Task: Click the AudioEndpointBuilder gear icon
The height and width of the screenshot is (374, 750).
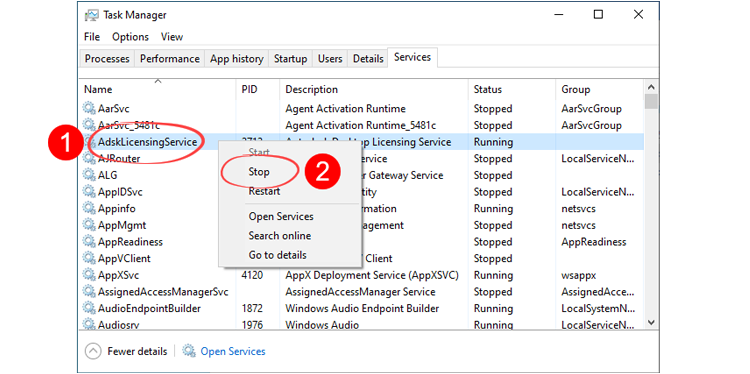Action: click(89, 308)
